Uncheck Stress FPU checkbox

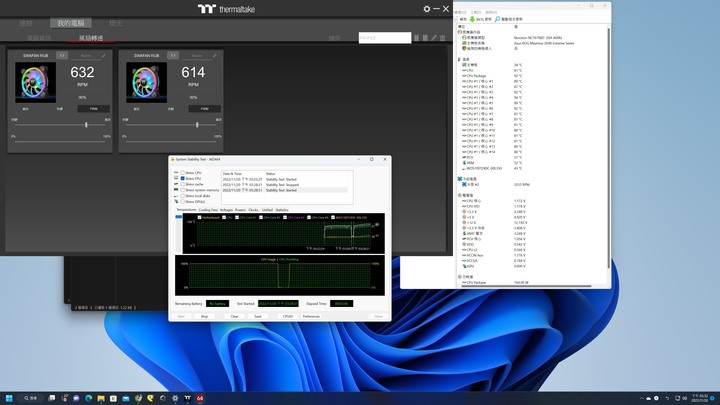(182, 178)
